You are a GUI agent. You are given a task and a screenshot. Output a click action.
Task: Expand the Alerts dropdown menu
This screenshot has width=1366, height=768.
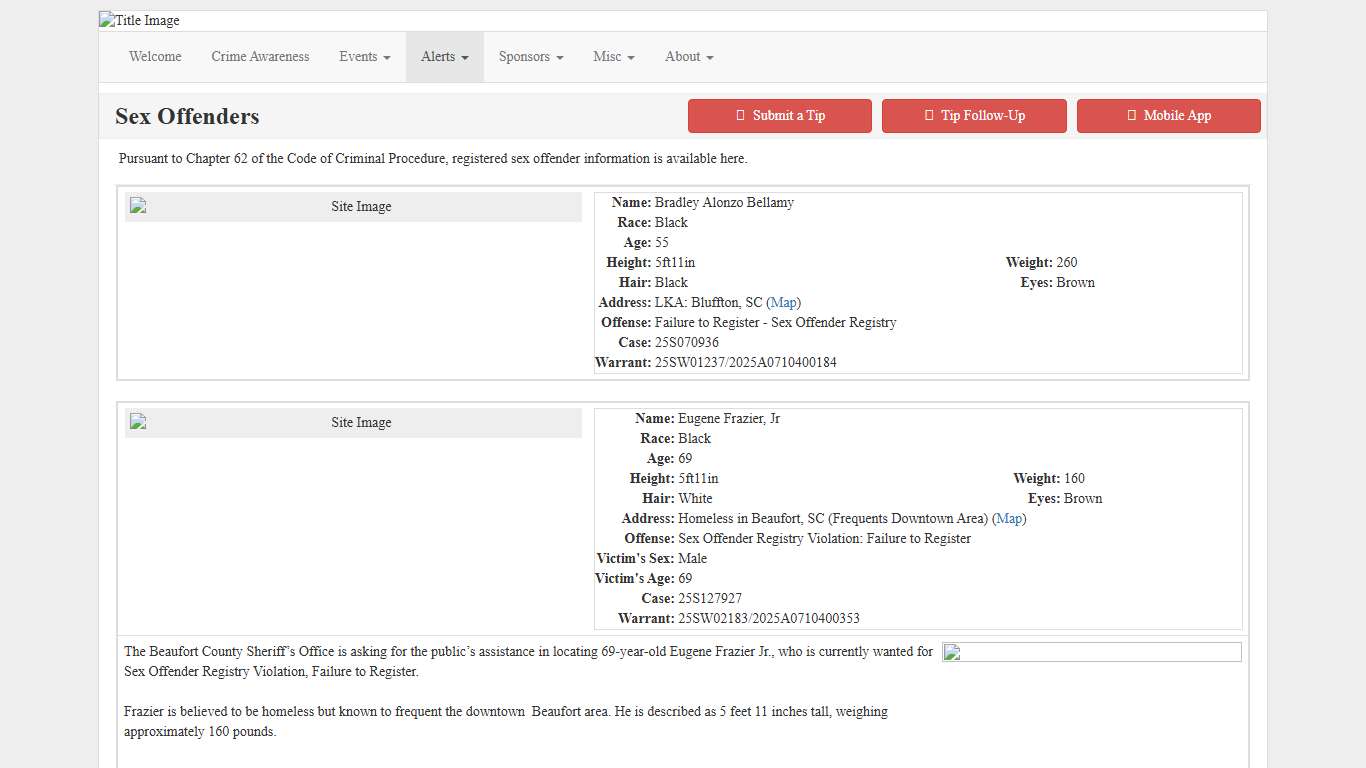point(444,57)
